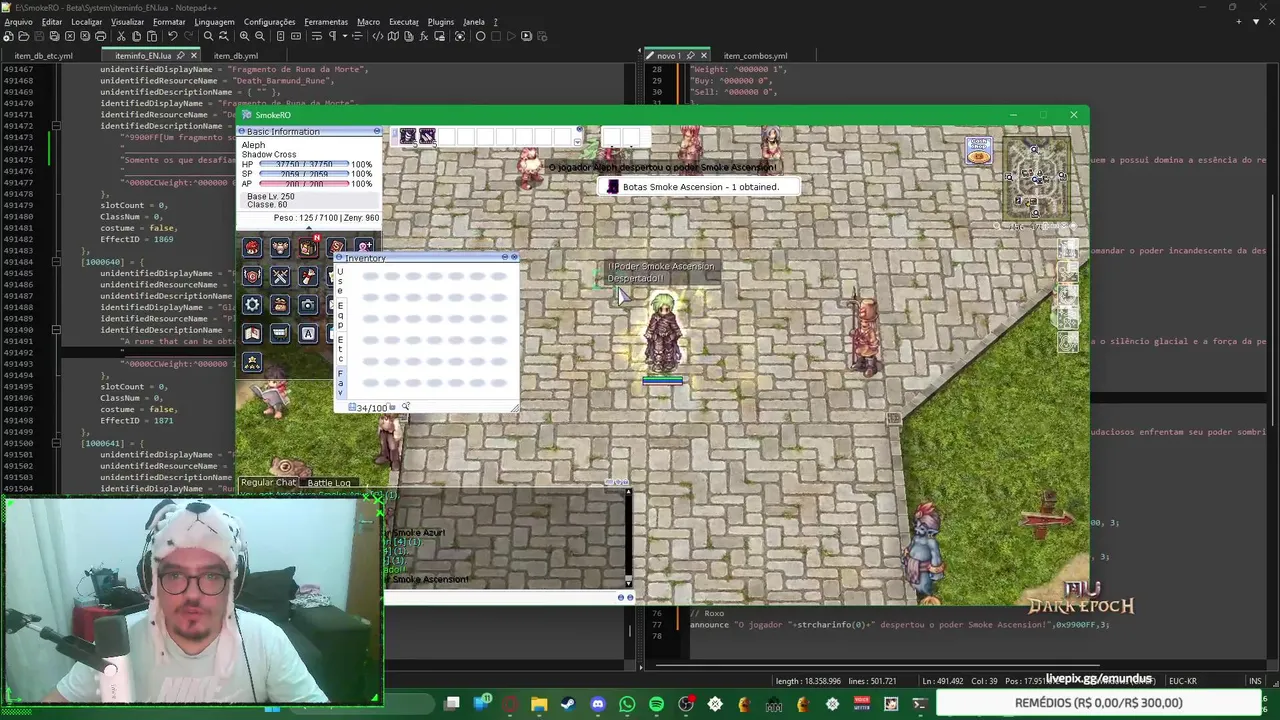Open the Plugins menu
This screenshot has width=1280, height=720.
coord(440,21)
